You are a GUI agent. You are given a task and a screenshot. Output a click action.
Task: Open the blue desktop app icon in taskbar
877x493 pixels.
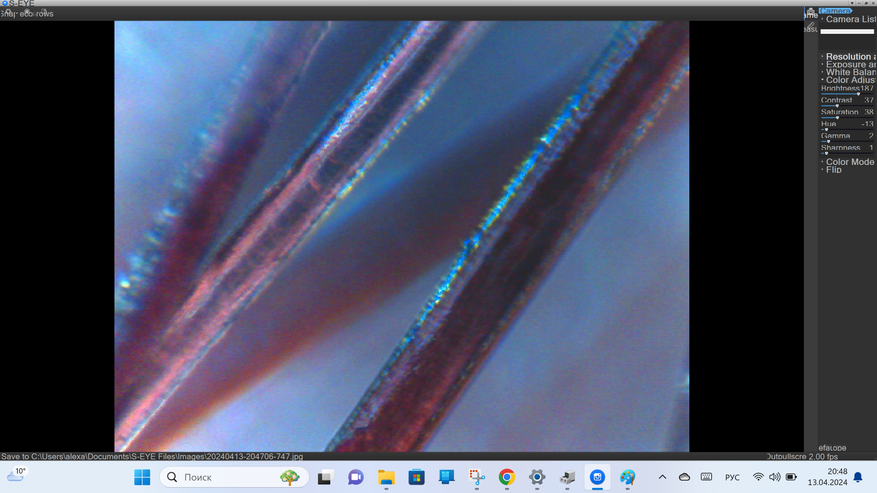(x=446, y=477)
